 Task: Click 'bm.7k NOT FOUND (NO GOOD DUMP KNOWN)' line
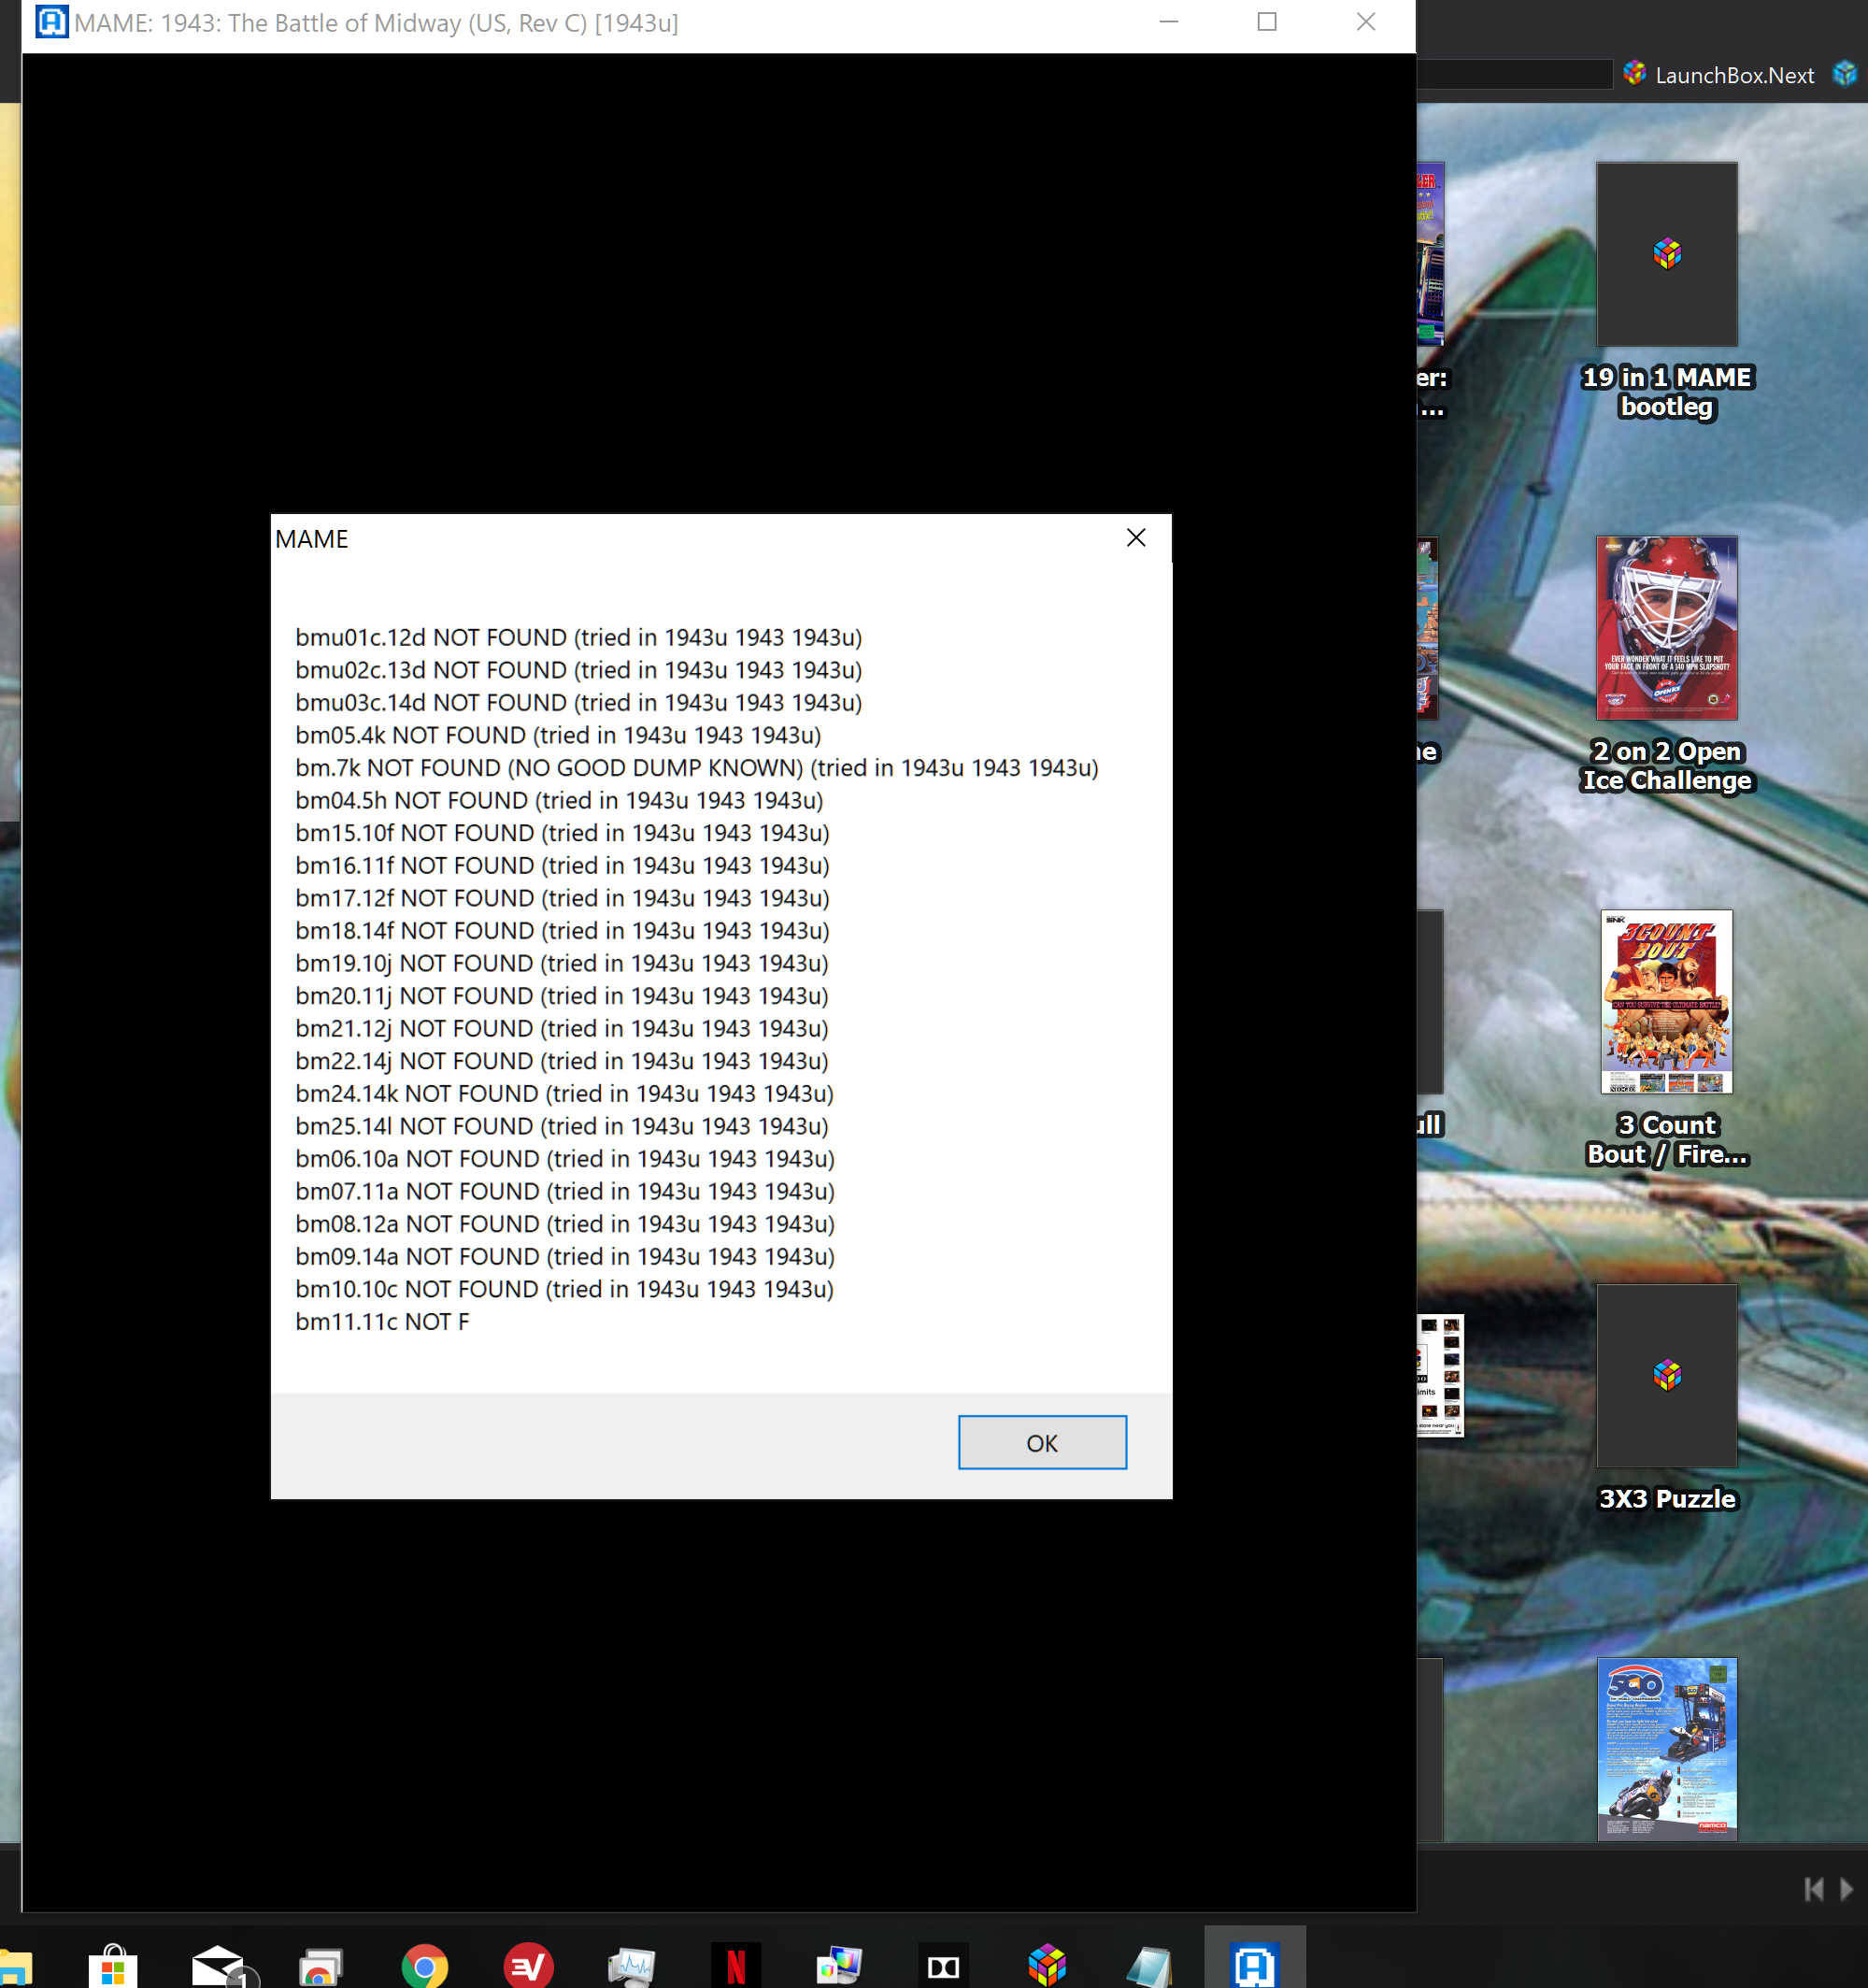point(697,768)
